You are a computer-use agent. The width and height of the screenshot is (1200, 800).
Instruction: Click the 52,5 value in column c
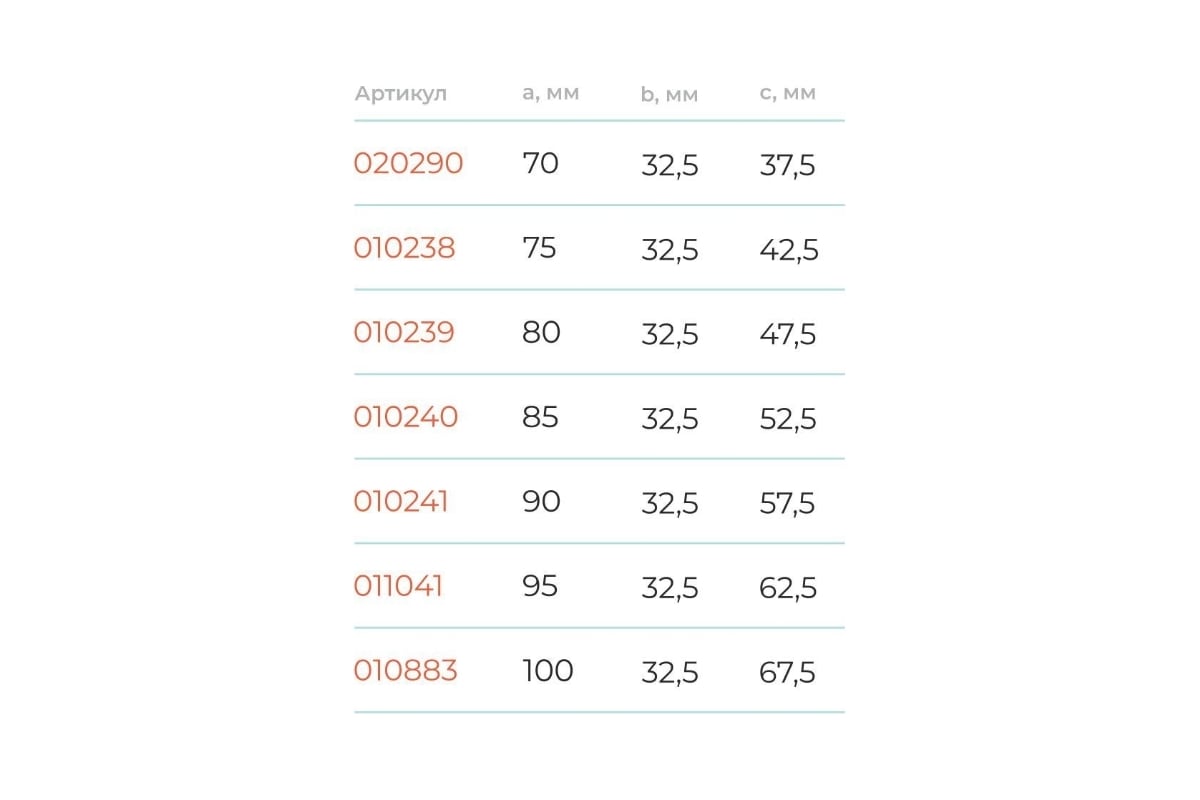coord(788,419)
